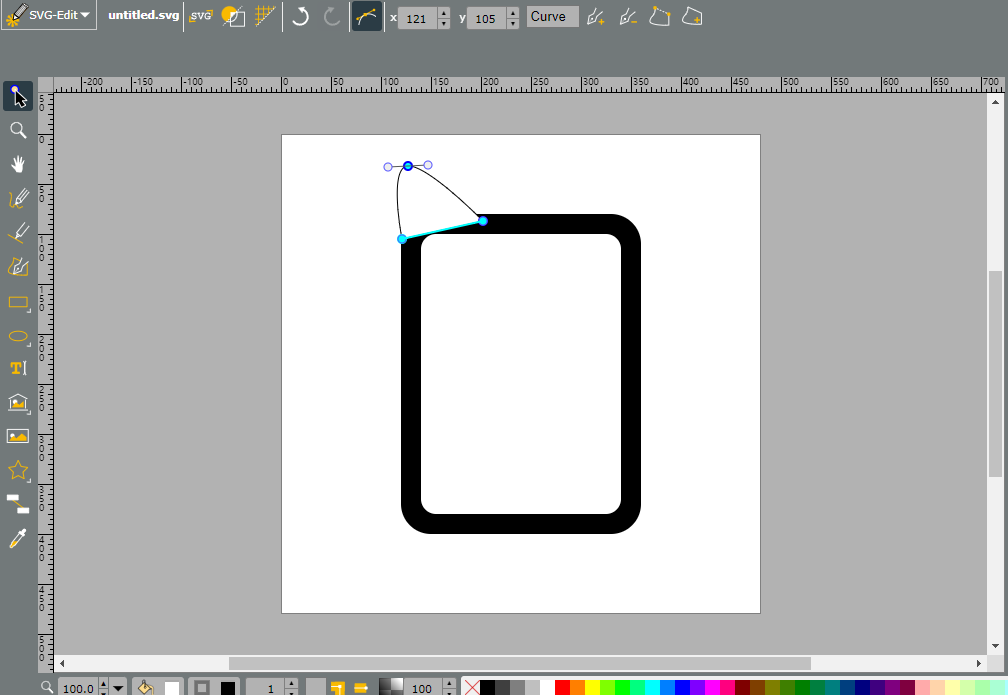Viewport: 1008px width, 695px height.
Task: Choose the Pan hand tool
Action: (x=18, y=165)
